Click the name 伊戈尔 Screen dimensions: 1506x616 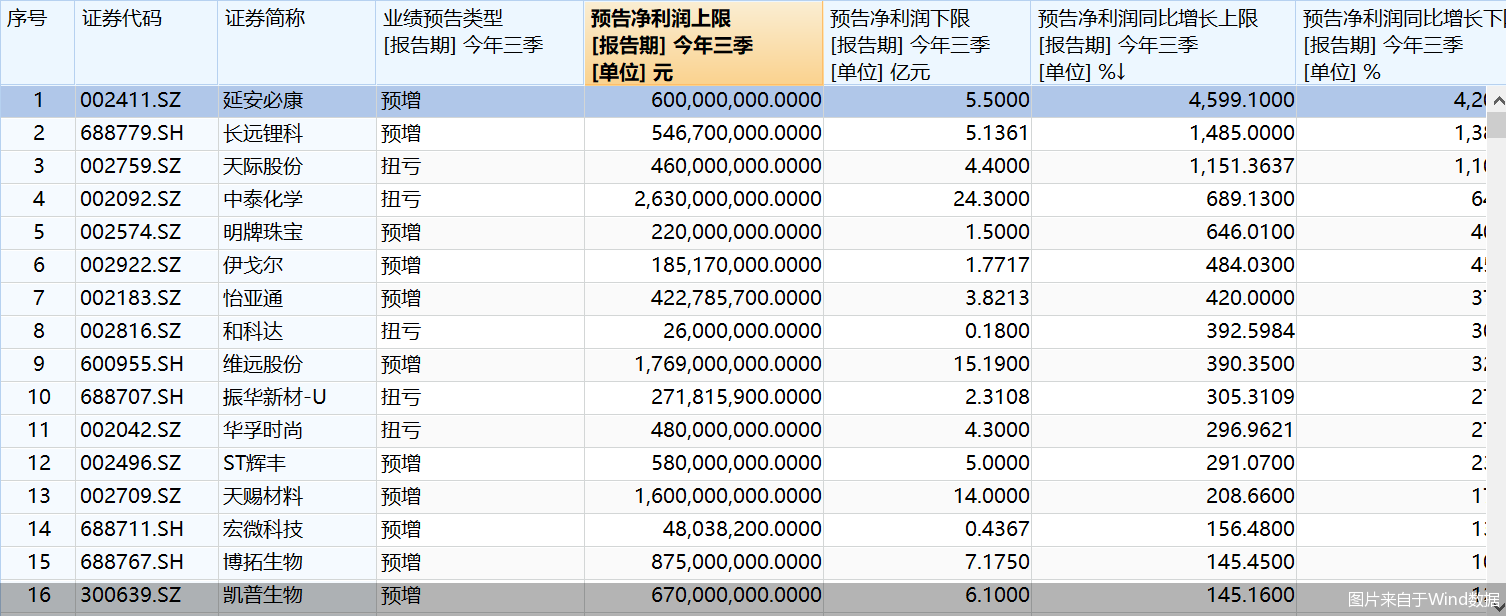252,265
